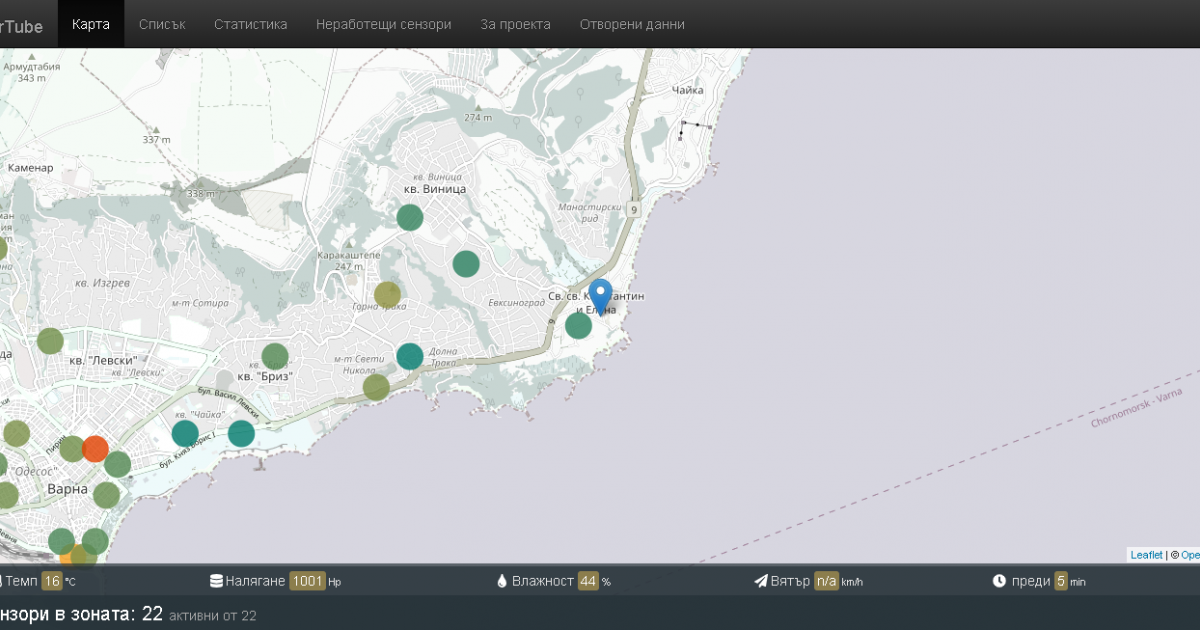1200x630 pixels.
Task: Select the sensor circle above кв. Левски label
Action: click(x=50, y=341)
